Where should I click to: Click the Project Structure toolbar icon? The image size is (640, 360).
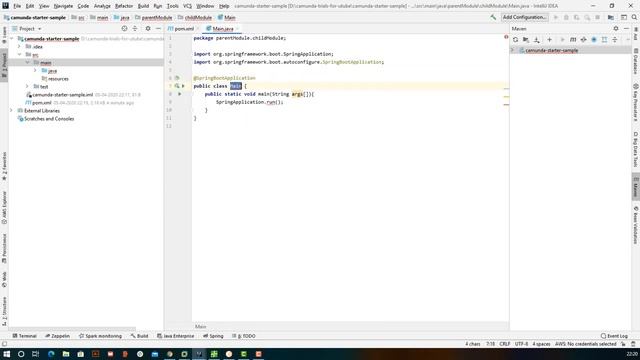pyautogui.click(x=611, y=18)
